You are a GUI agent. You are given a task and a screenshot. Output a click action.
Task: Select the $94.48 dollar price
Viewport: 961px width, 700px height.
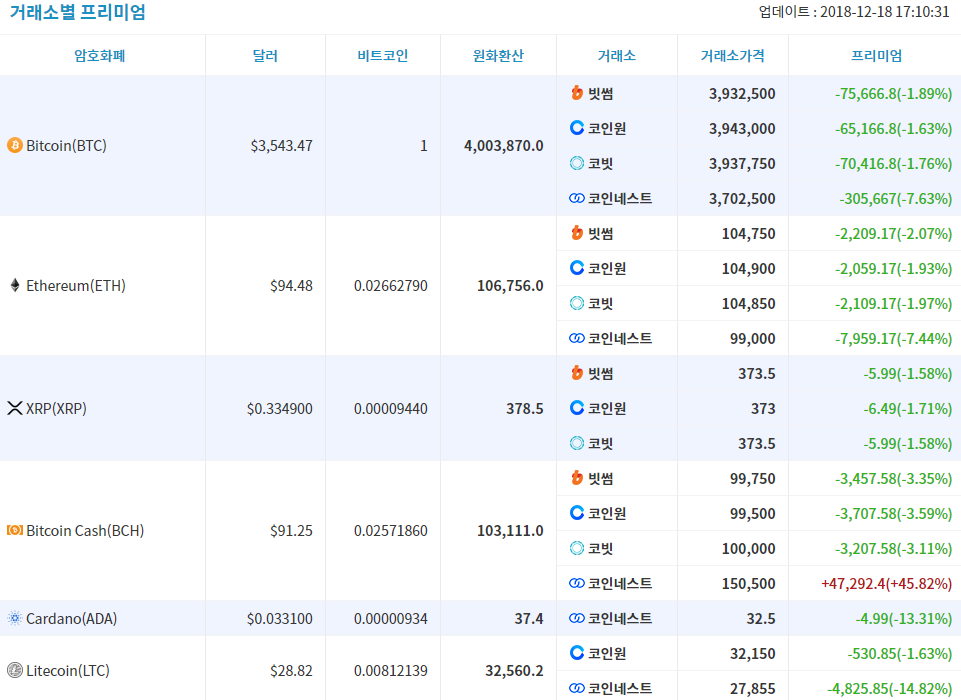[291, 286]
